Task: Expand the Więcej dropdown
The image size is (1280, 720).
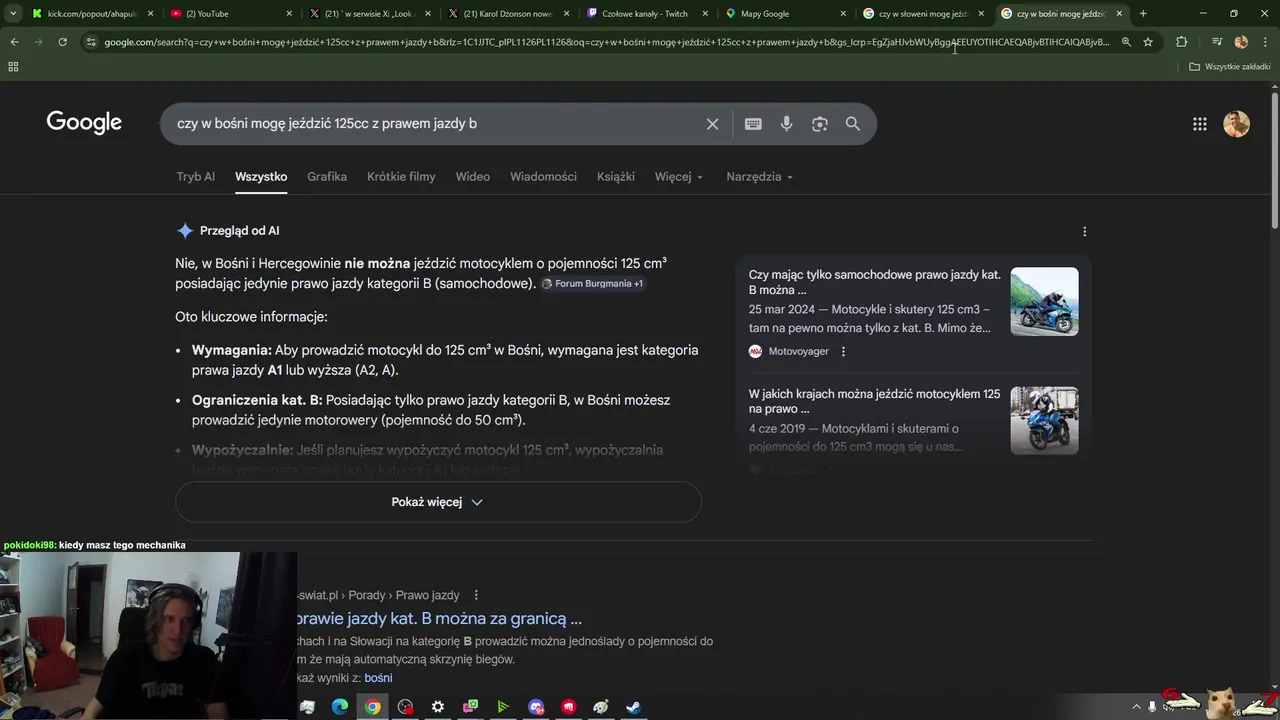Action: click(679, 176)
